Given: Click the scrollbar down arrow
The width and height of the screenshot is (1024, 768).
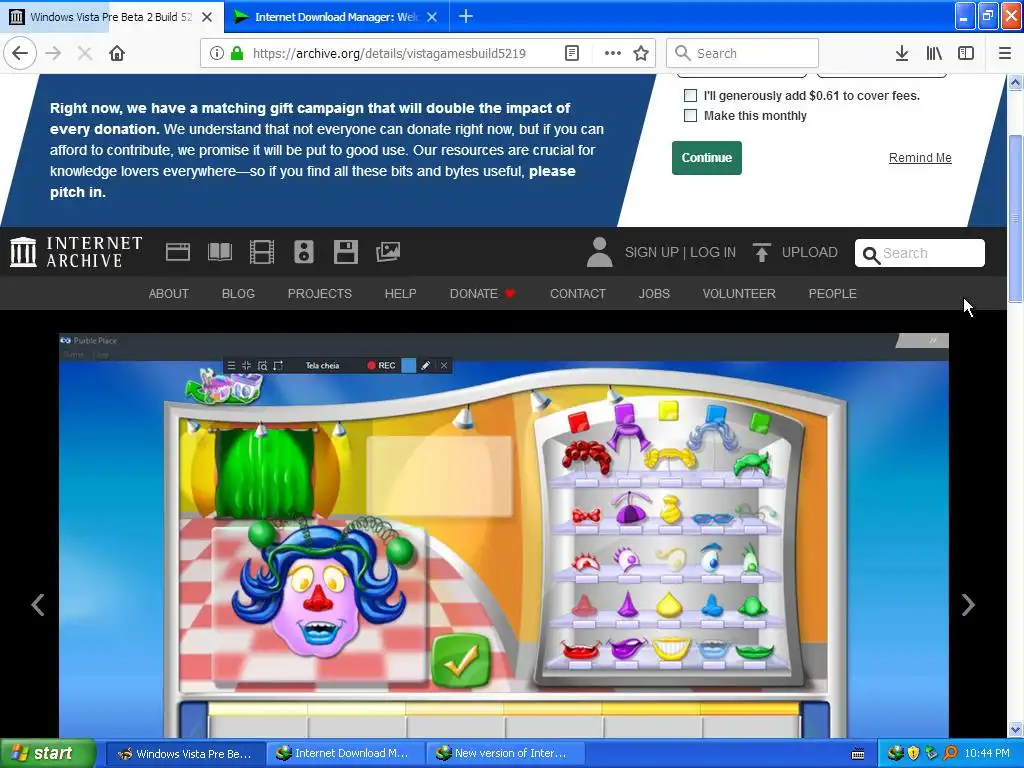Looking at the screenshot, I should coord(1016,729).
